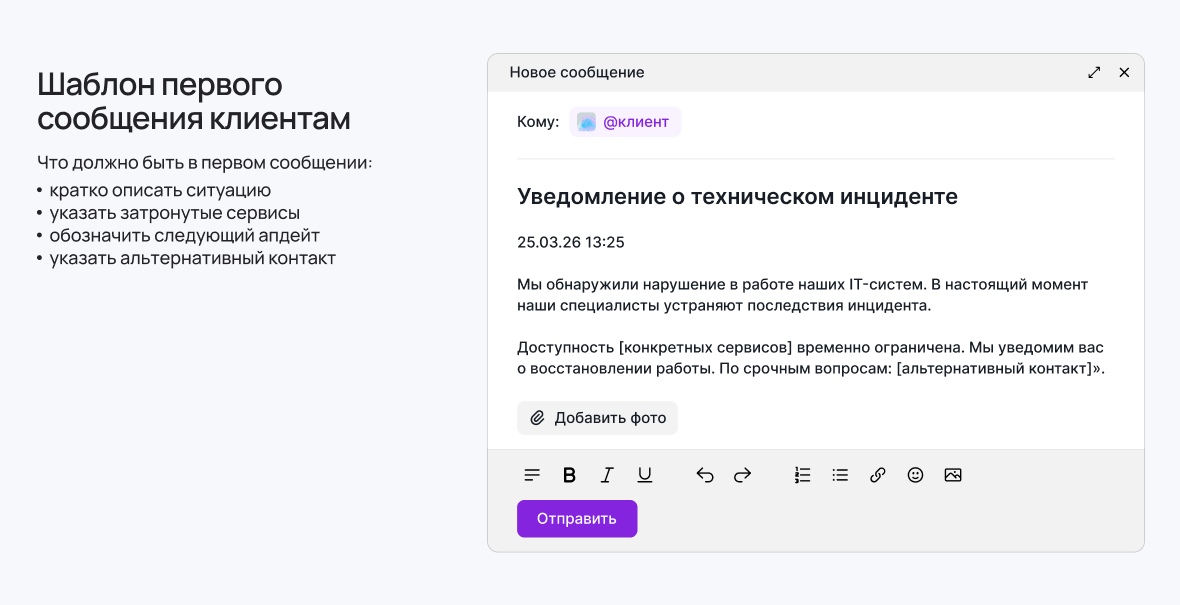Click the paragraph starting with Доступность
Image resolution: width=1180 pixels, height=605 pixels.
point(810,358)
